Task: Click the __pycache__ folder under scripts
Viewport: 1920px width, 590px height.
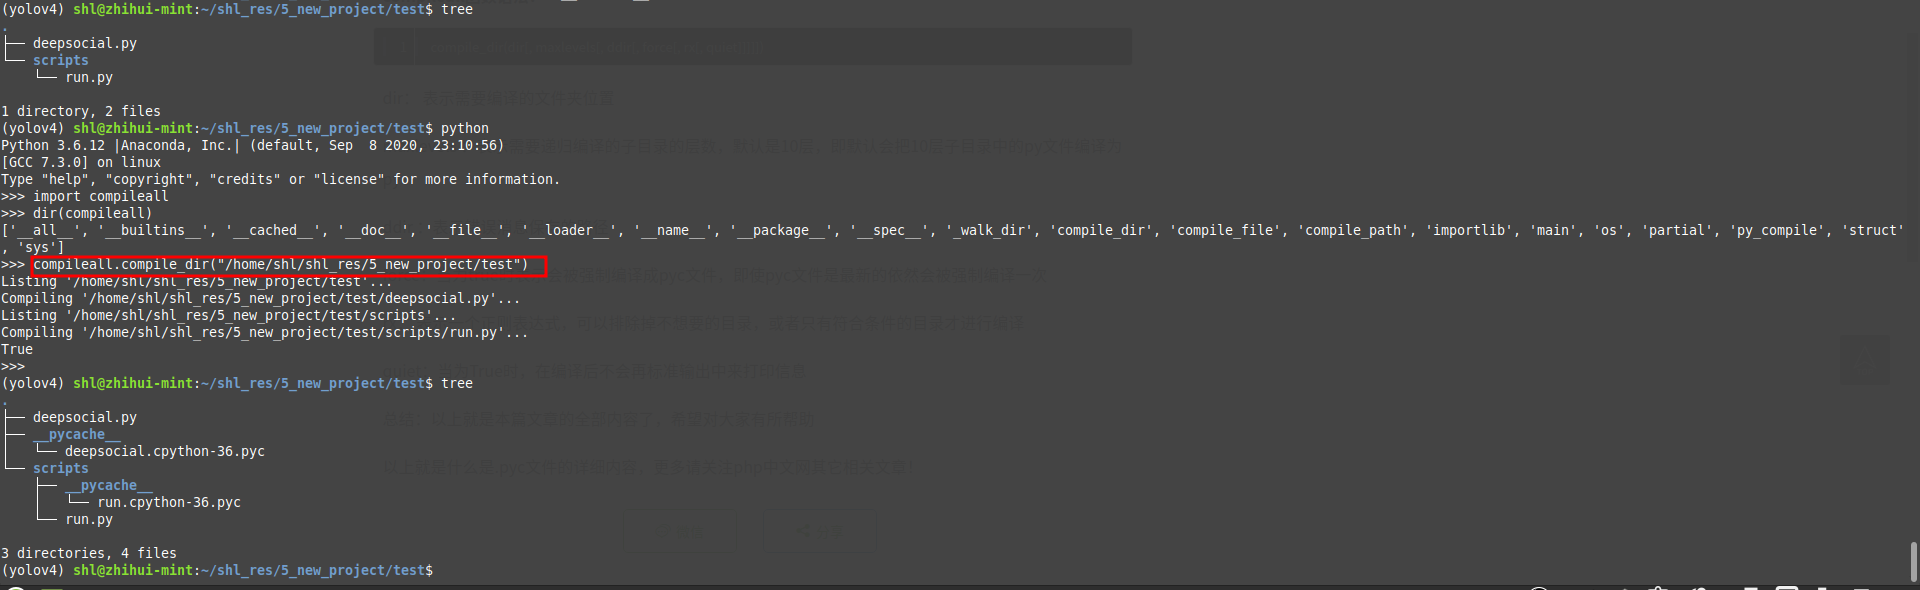Action: click(x=109, y=486)
